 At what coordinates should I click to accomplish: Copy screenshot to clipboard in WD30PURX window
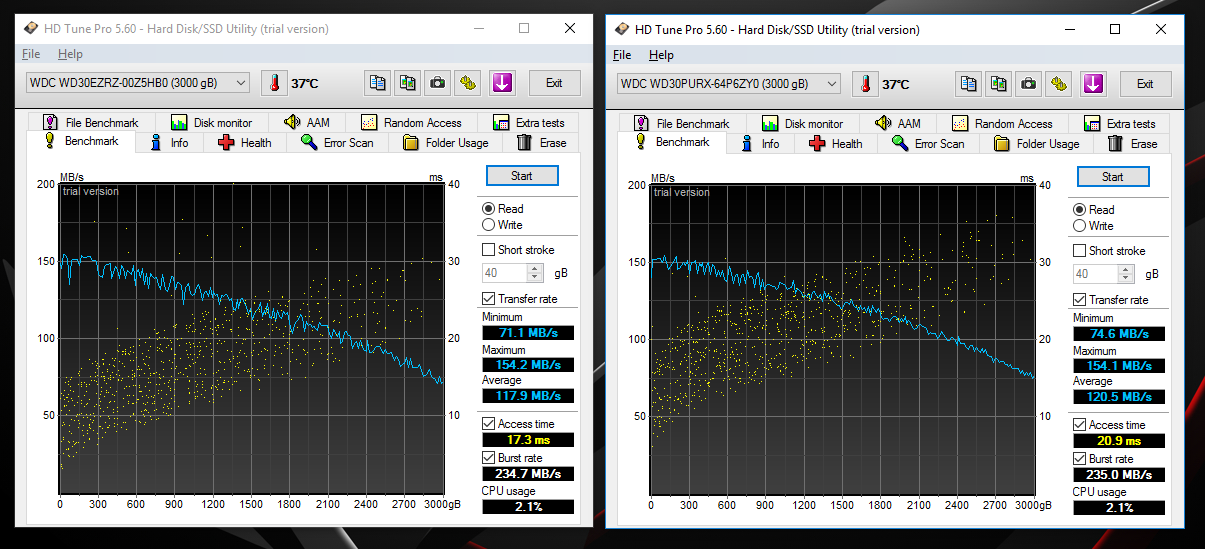click(x=998, y=84)
